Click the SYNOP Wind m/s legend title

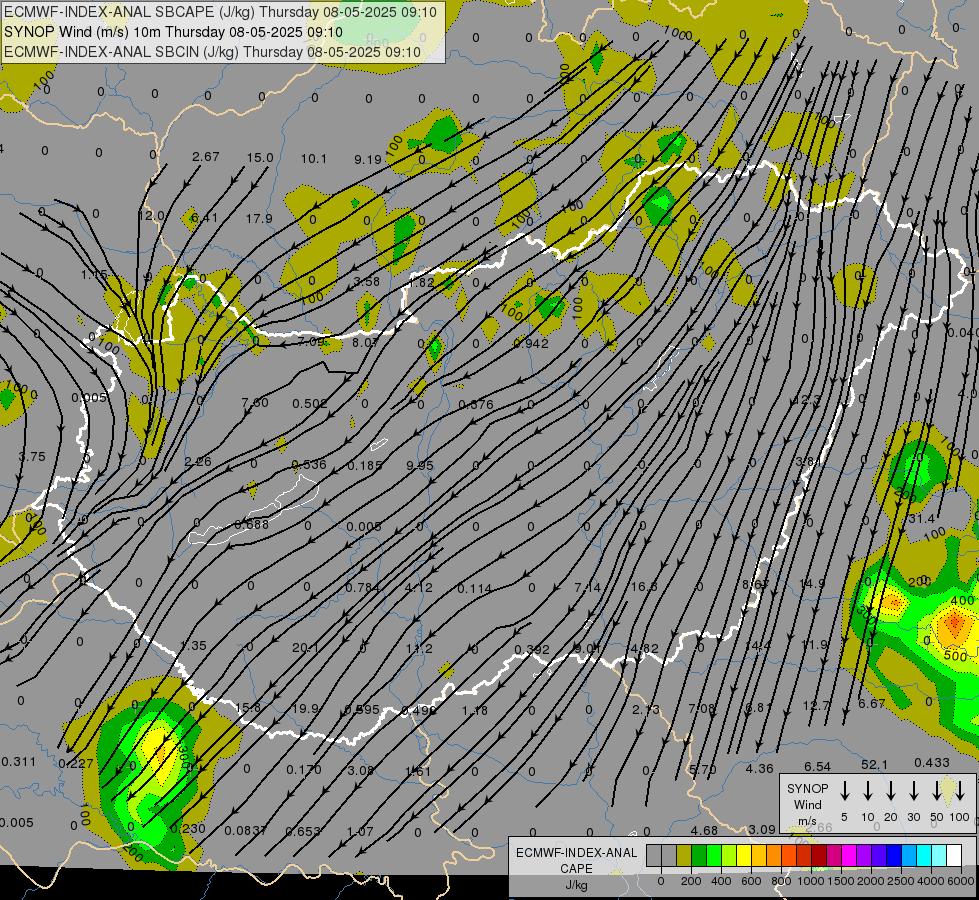coord(807,804)
